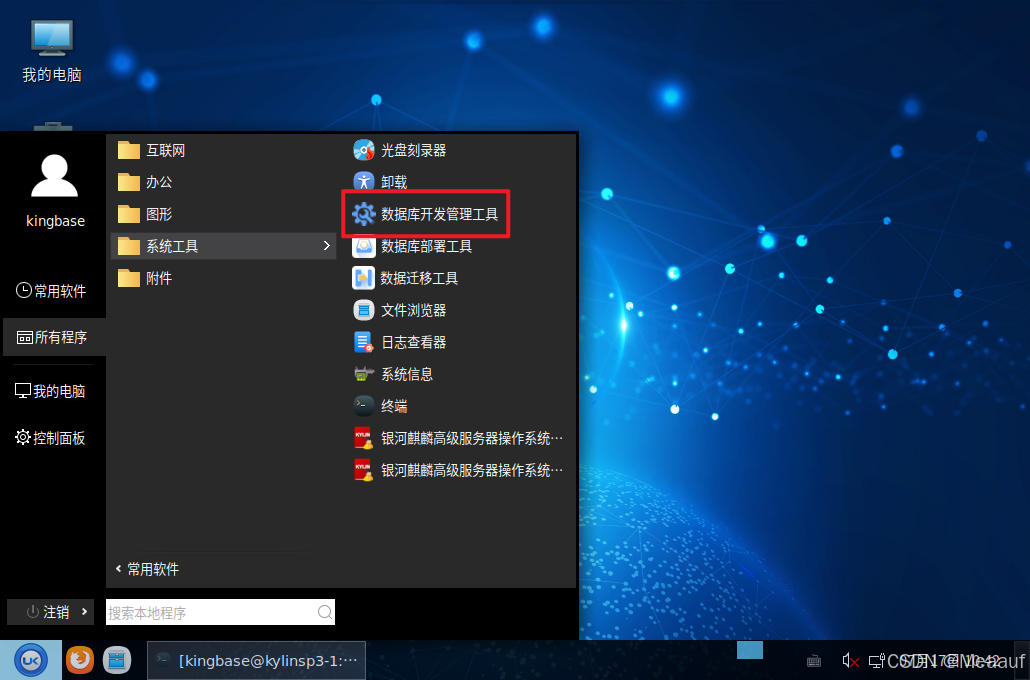Open 控制面板 control panel
The height and width of the screenshot is (680, 1030).
51,438
